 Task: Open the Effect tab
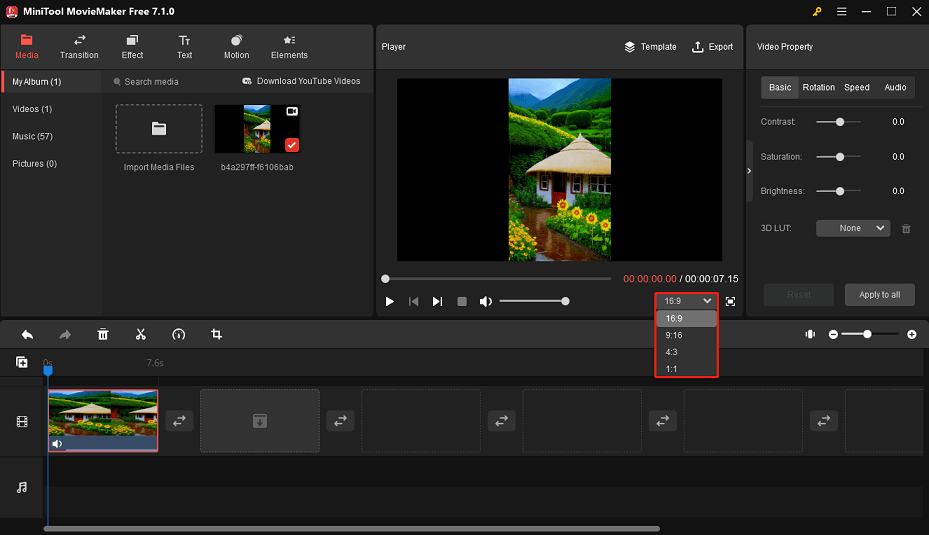tap(132, 47)
